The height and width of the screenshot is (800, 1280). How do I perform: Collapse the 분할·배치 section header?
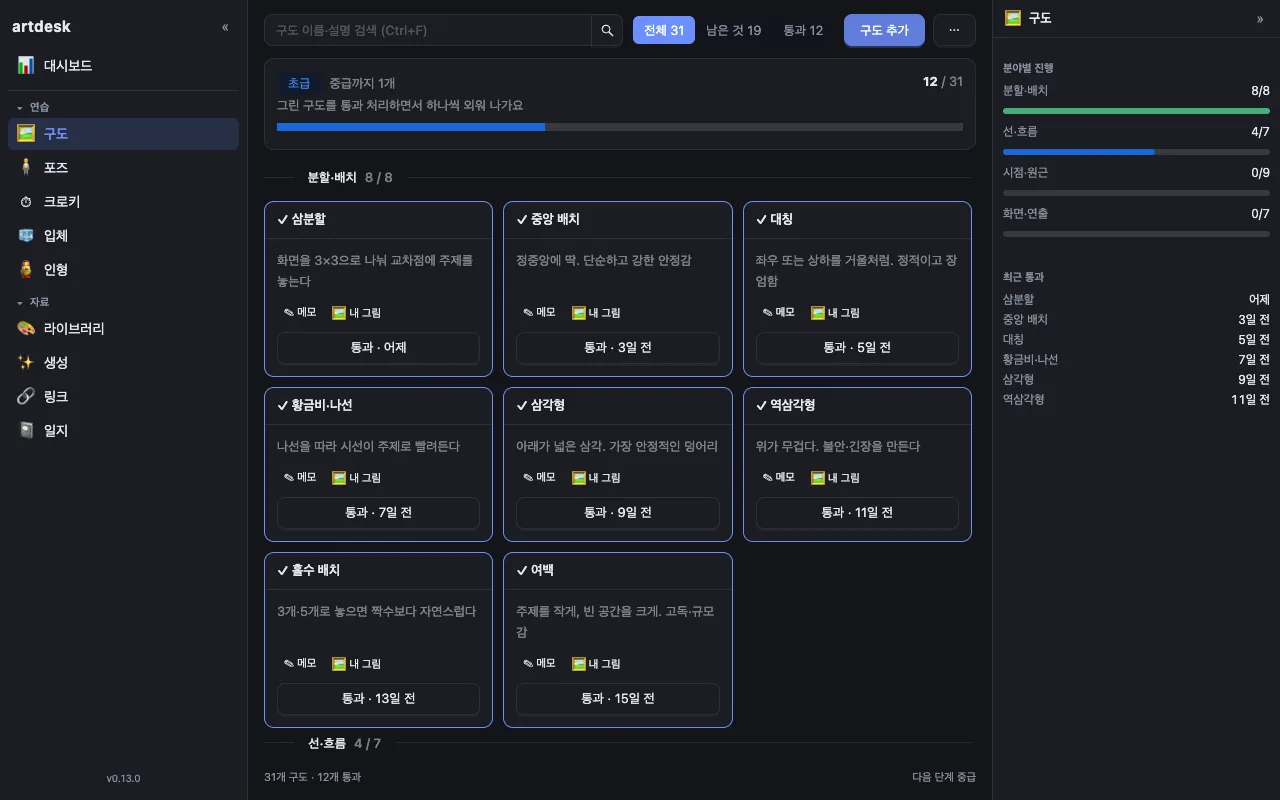tap(618, 178)
